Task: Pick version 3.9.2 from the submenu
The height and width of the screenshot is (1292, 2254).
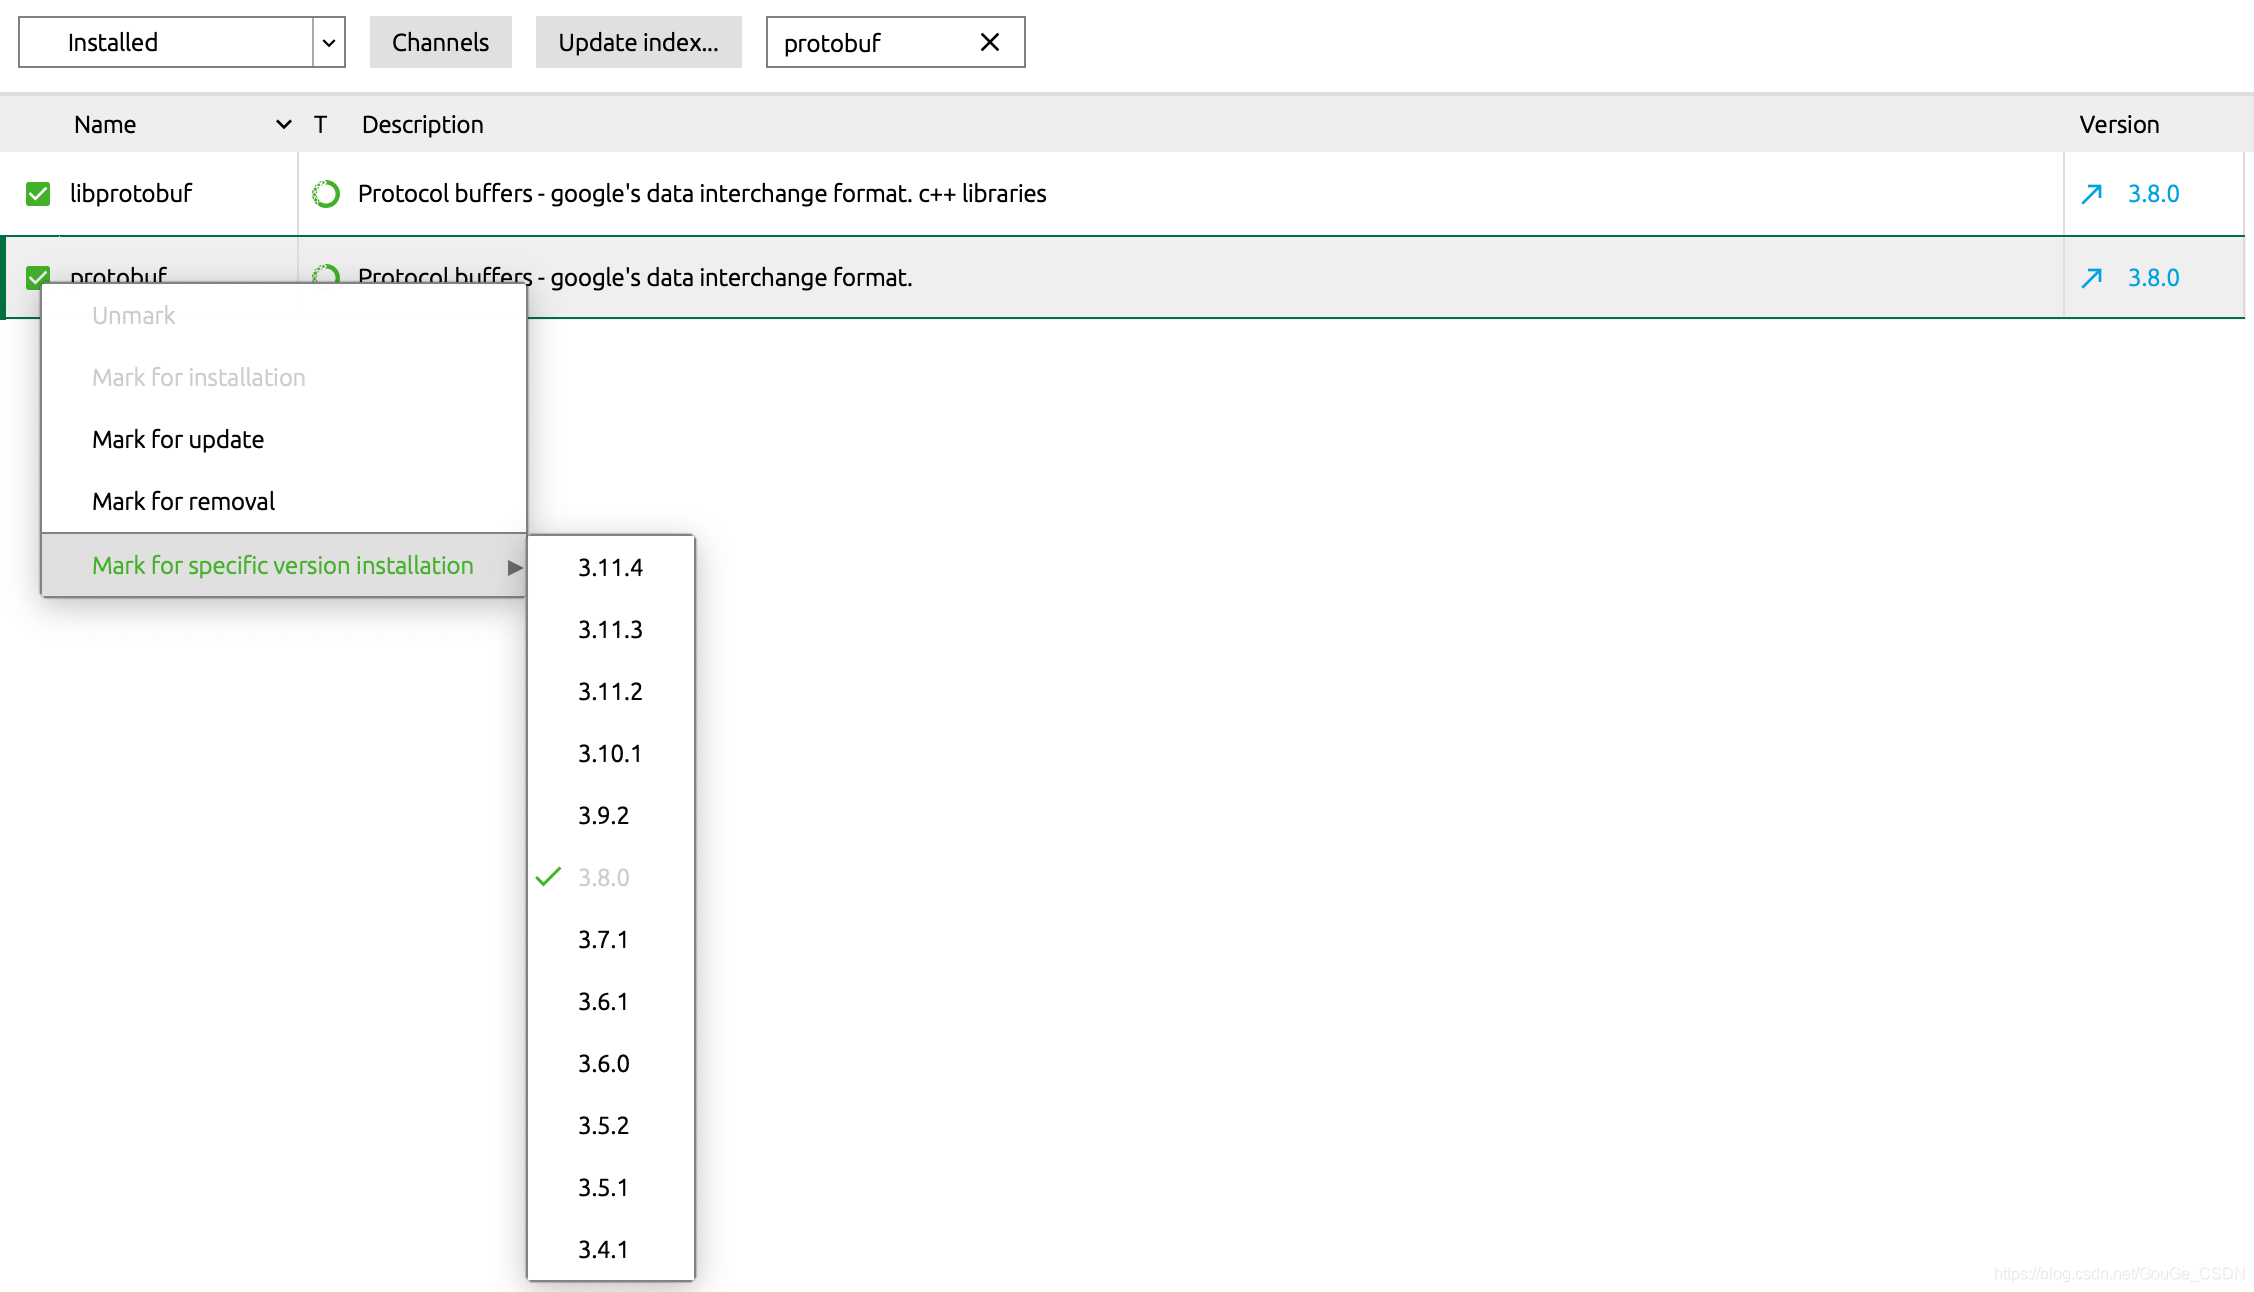Action: [x=611, y=815]
